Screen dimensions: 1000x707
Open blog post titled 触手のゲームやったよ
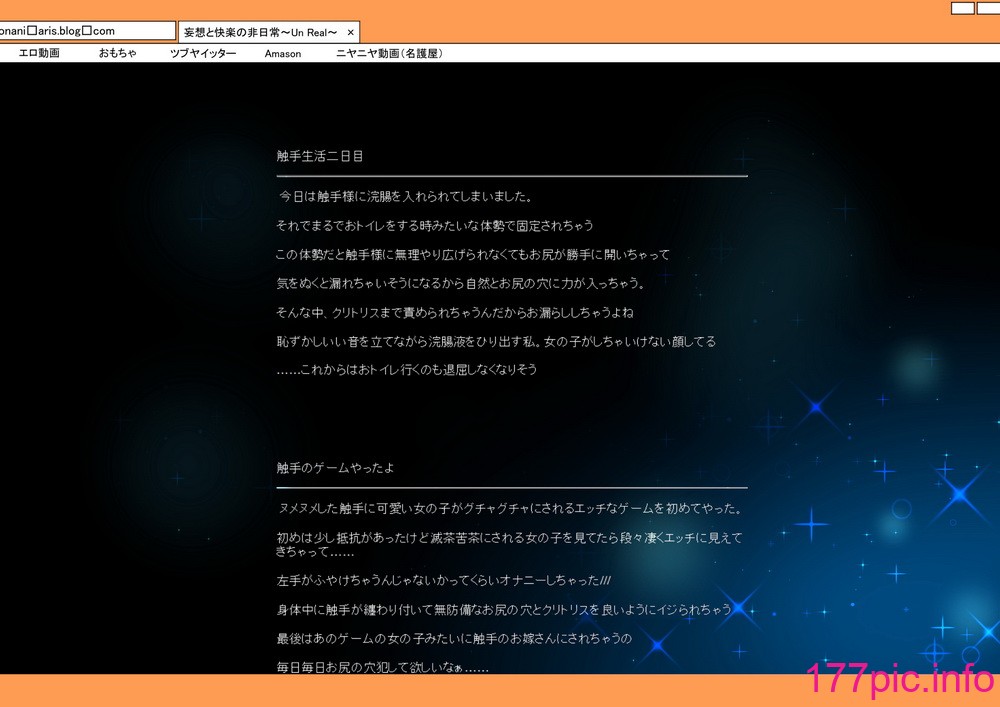coord(335,468)
